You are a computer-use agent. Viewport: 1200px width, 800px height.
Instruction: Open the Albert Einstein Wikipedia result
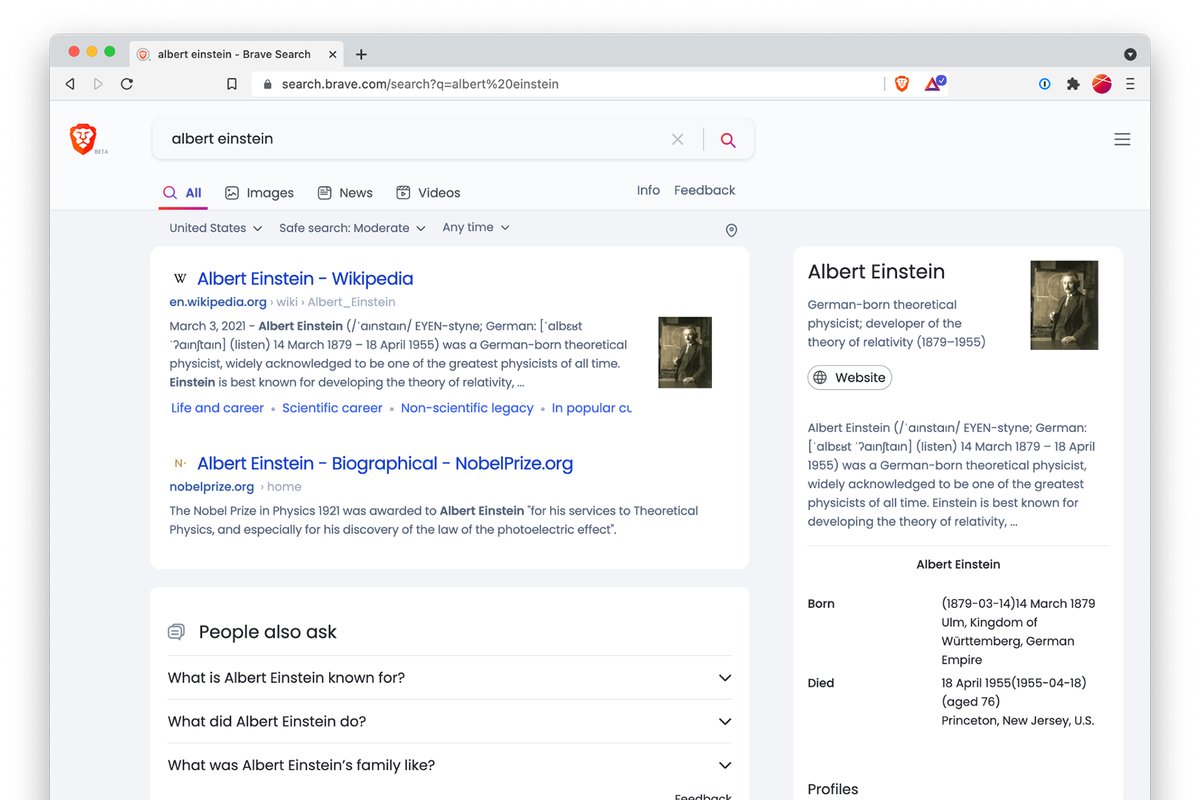click(305, 278)
